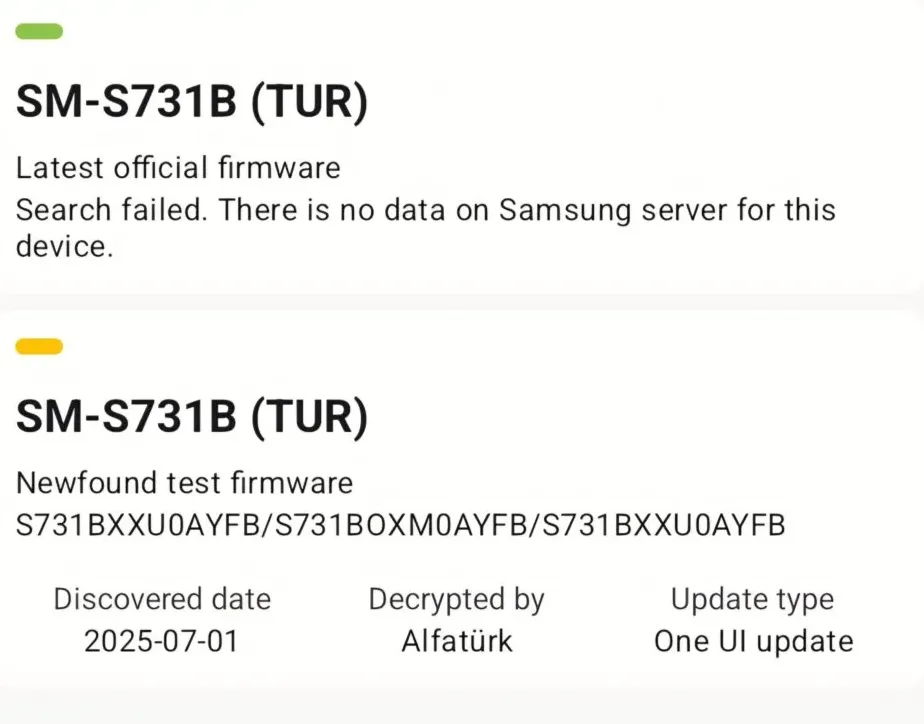
Task: Click the yellow progress pill above the heading
Action: (38, 346)
